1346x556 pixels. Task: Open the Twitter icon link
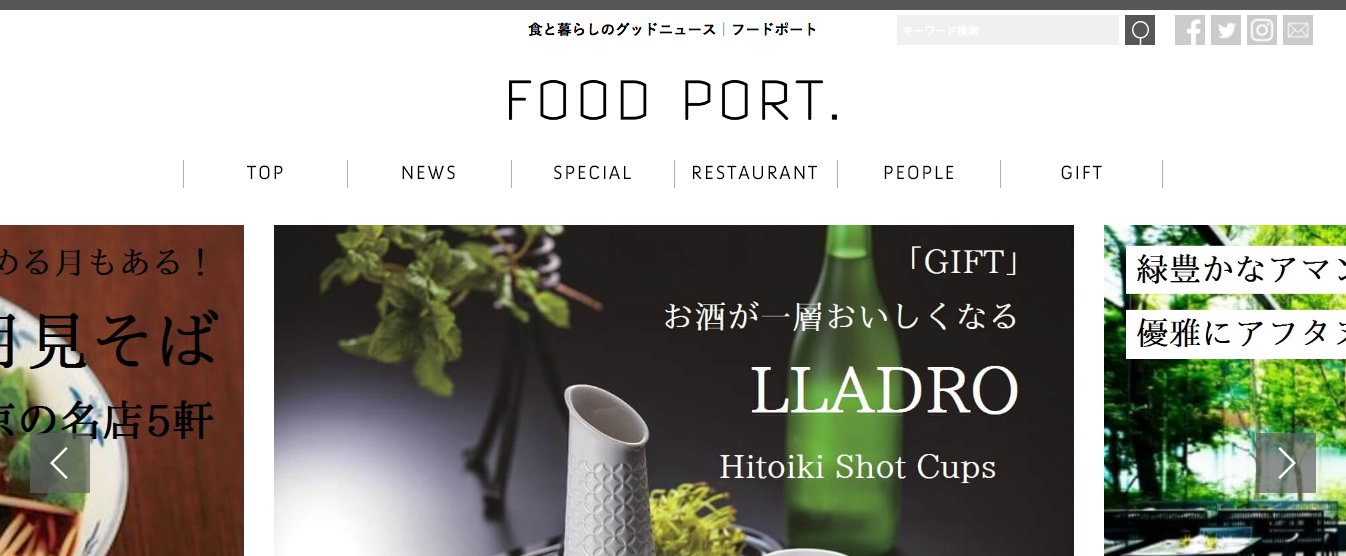pyautogui.click(x=1226, y=30)
